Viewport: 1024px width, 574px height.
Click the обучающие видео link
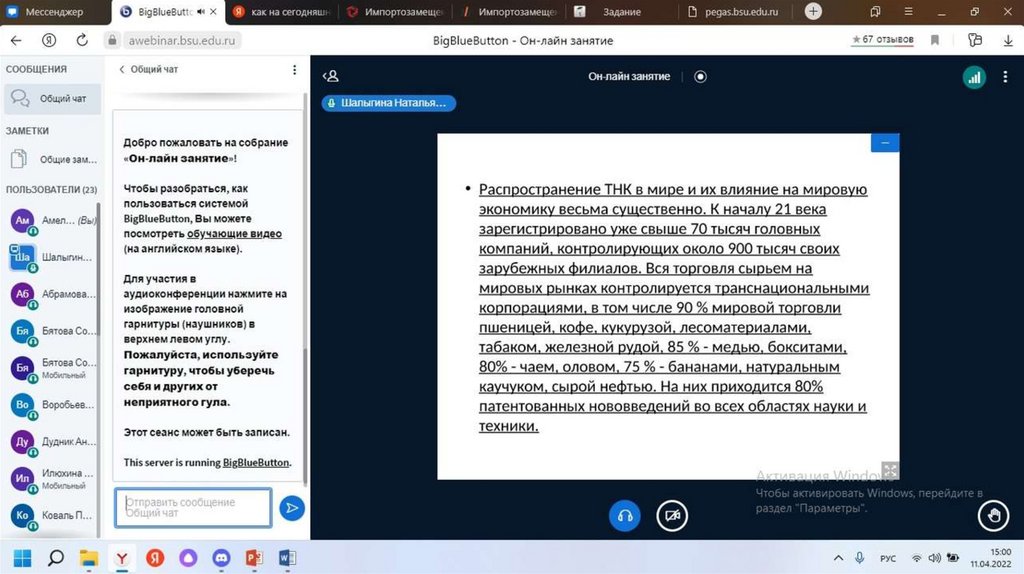[234, 234]
